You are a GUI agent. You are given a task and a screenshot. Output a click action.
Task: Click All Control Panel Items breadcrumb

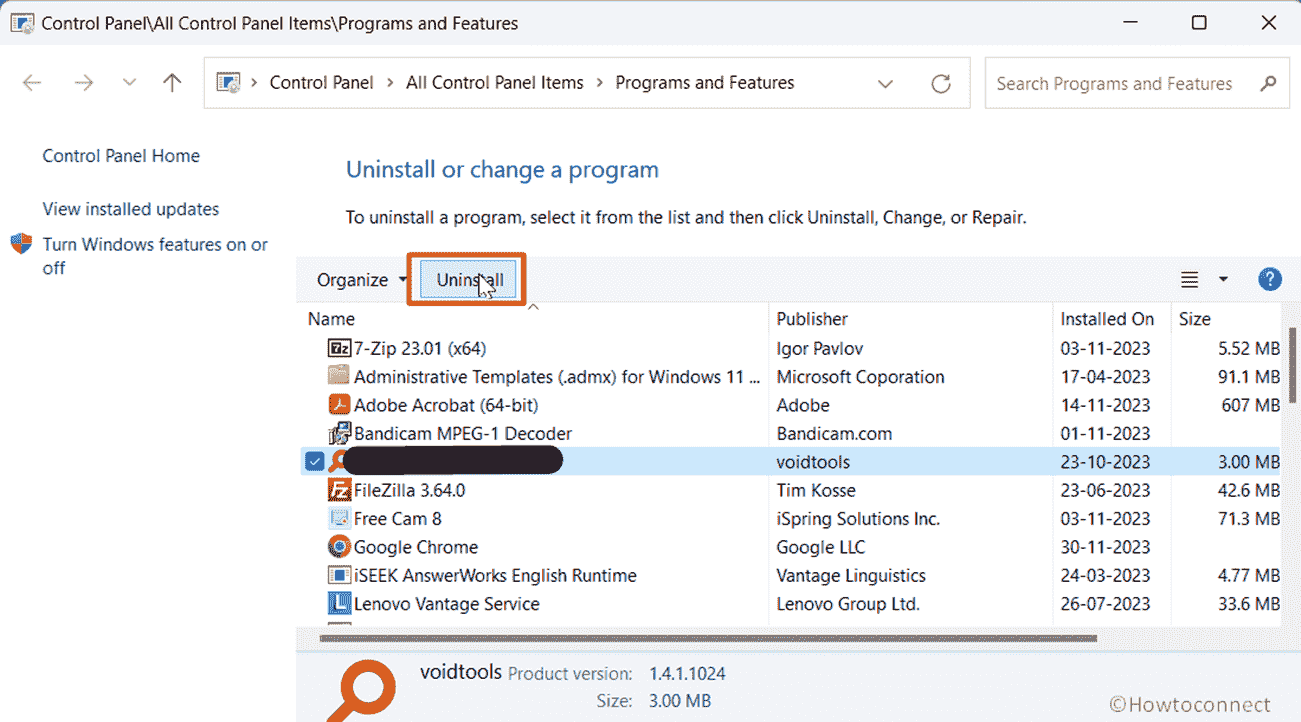point(495,83)
